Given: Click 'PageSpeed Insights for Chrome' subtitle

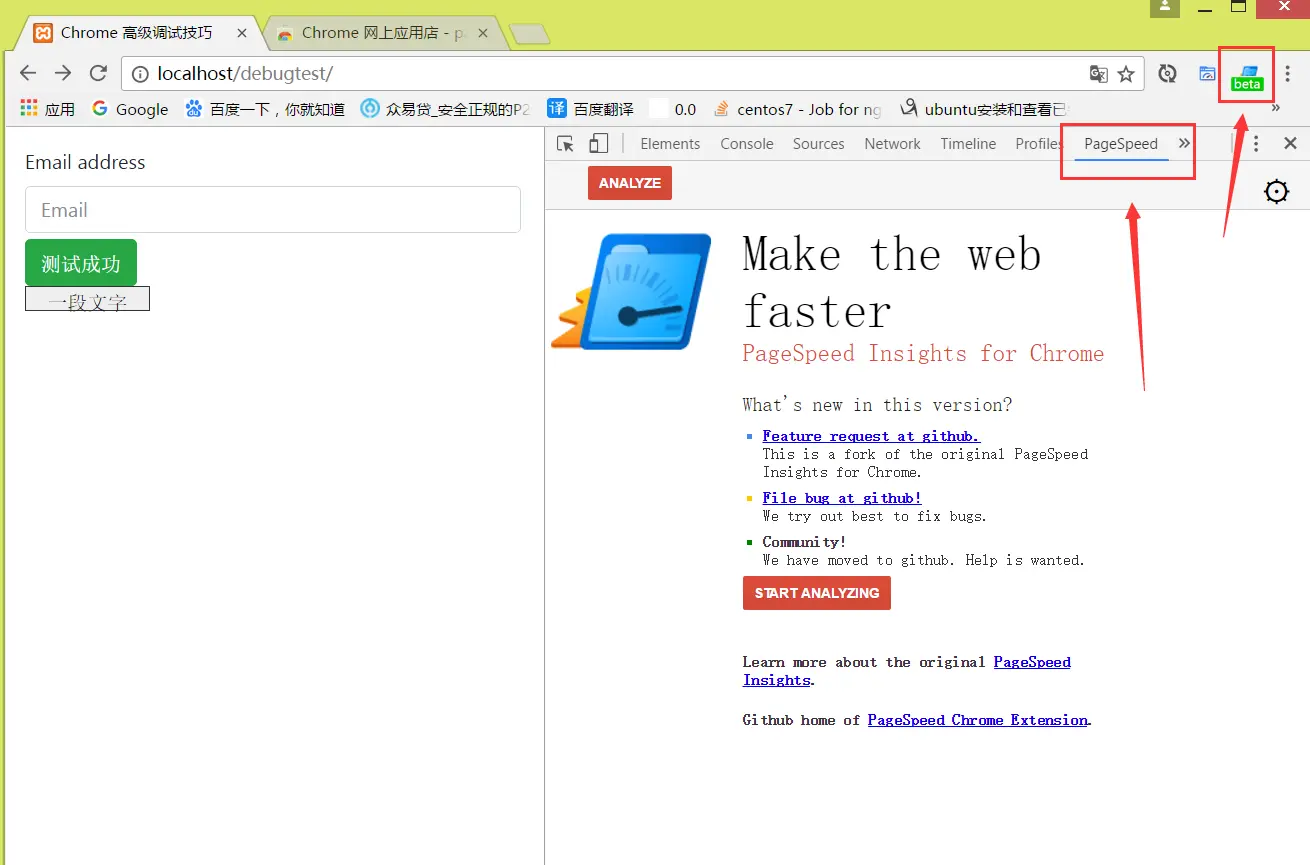Looking at the screenshot, I should click(x=923, y=353).
